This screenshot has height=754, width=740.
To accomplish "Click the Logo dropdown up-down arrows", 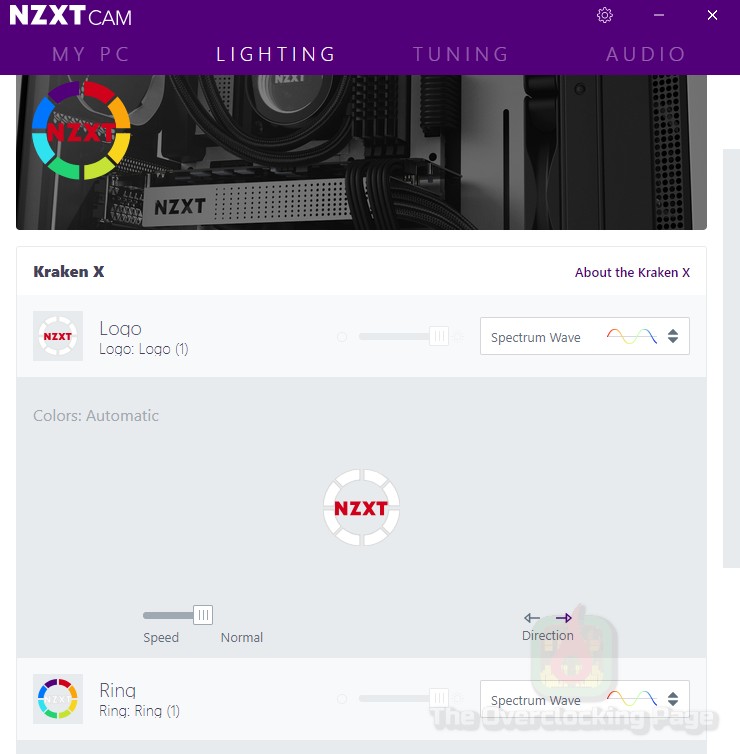I will click(x=673, y=336).
